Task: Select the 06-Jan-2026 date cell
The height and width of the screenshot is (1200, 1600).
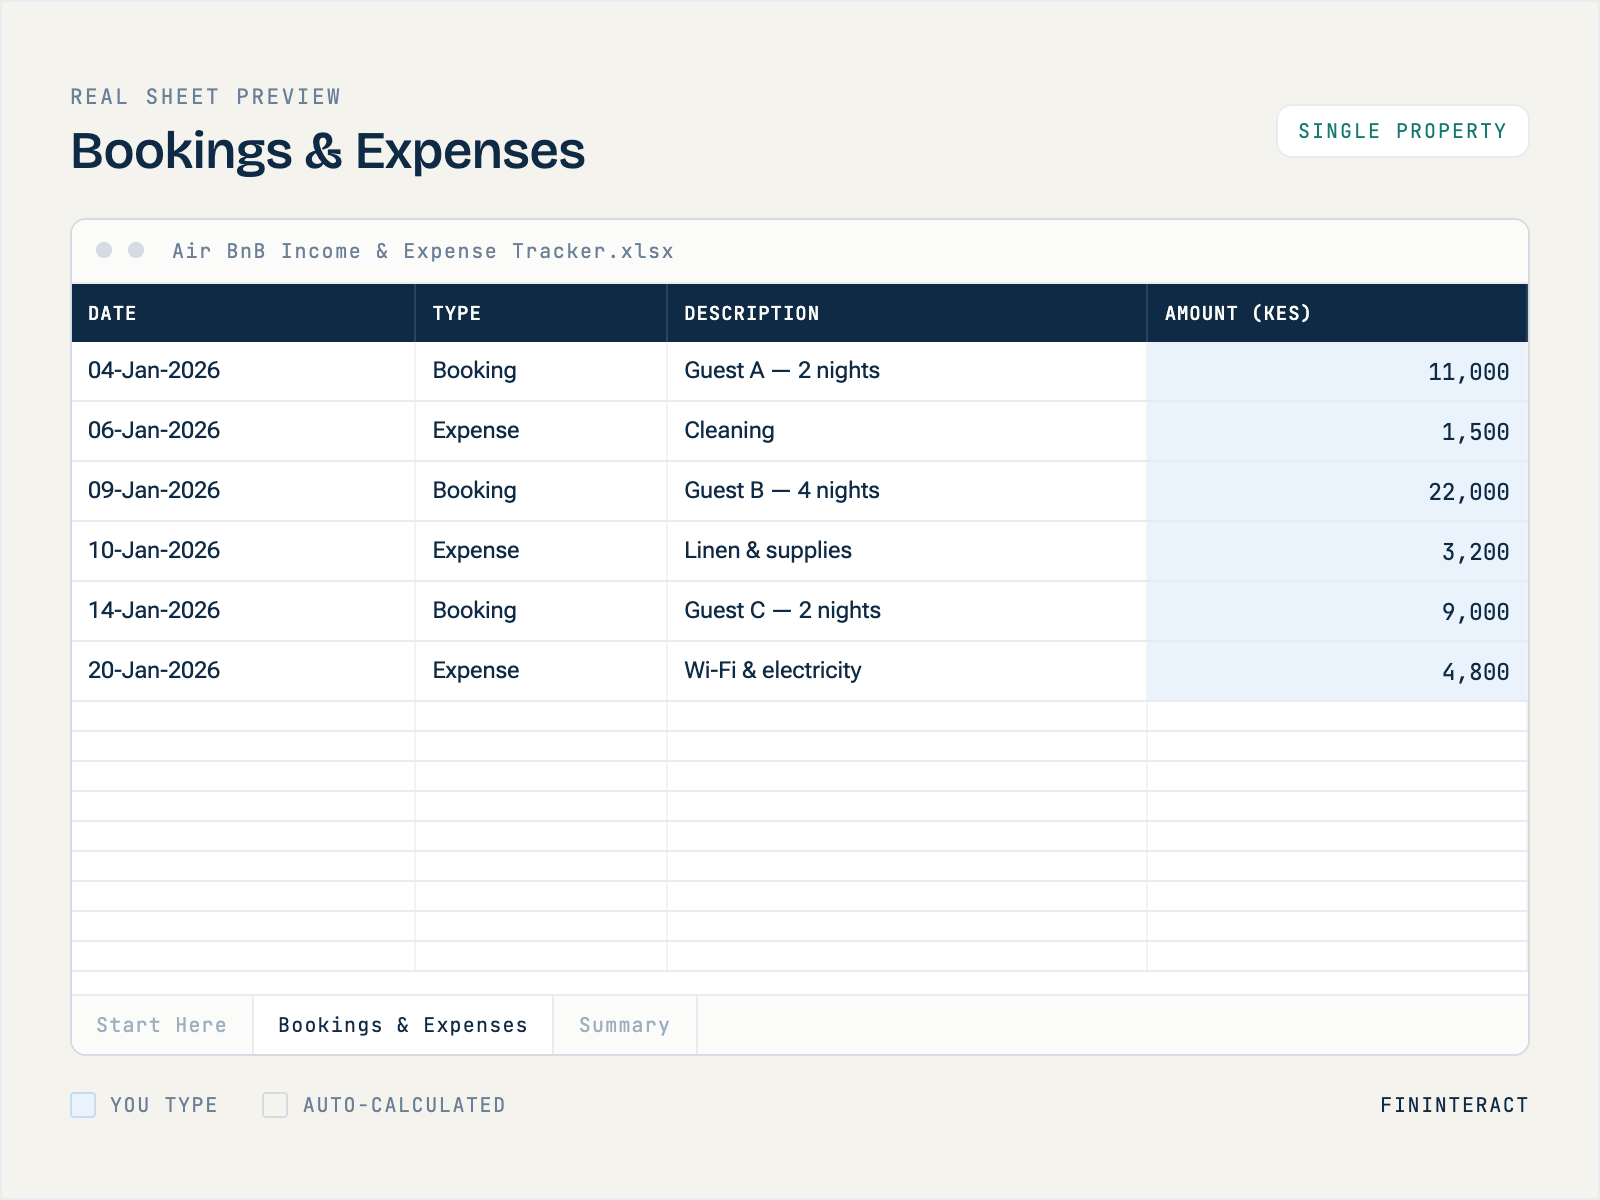Action: point(243,431)
